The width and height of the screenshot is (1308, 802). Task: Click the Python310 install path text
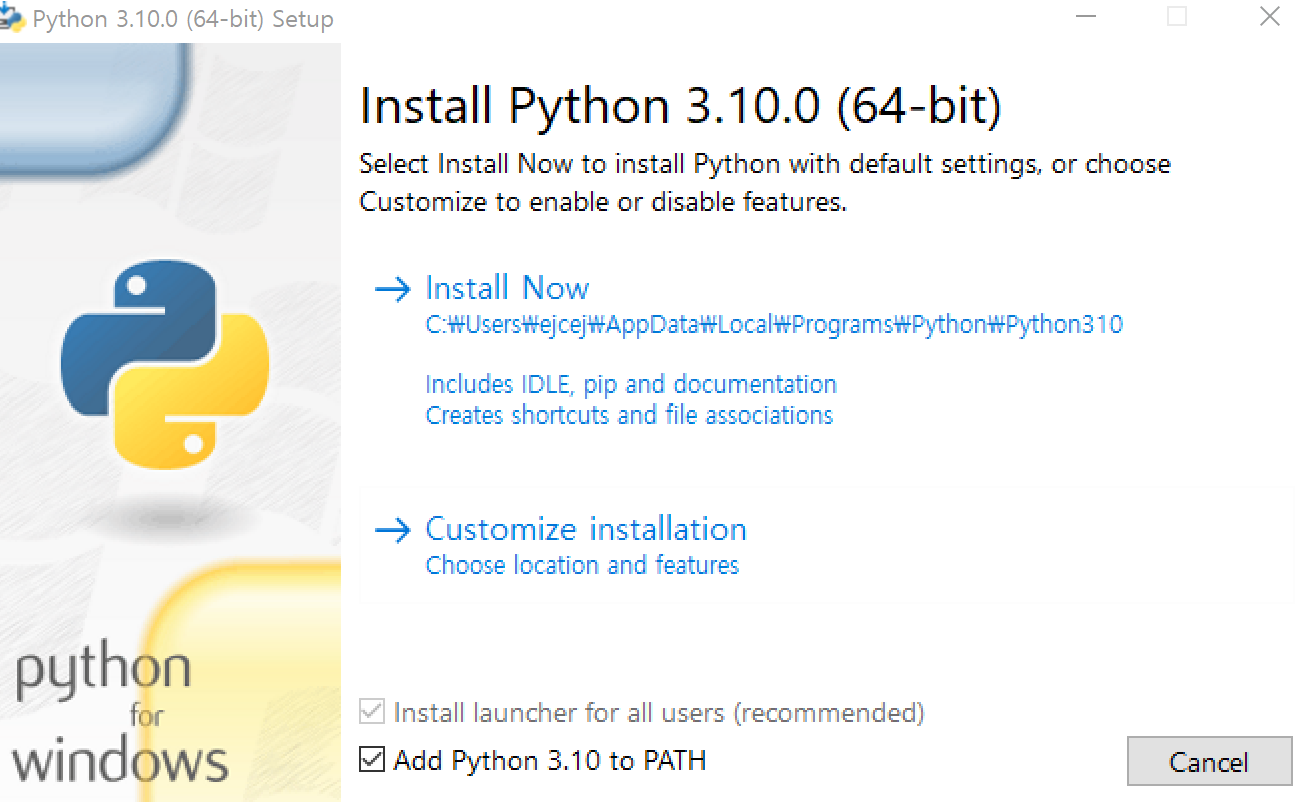(x=774, y=325)
